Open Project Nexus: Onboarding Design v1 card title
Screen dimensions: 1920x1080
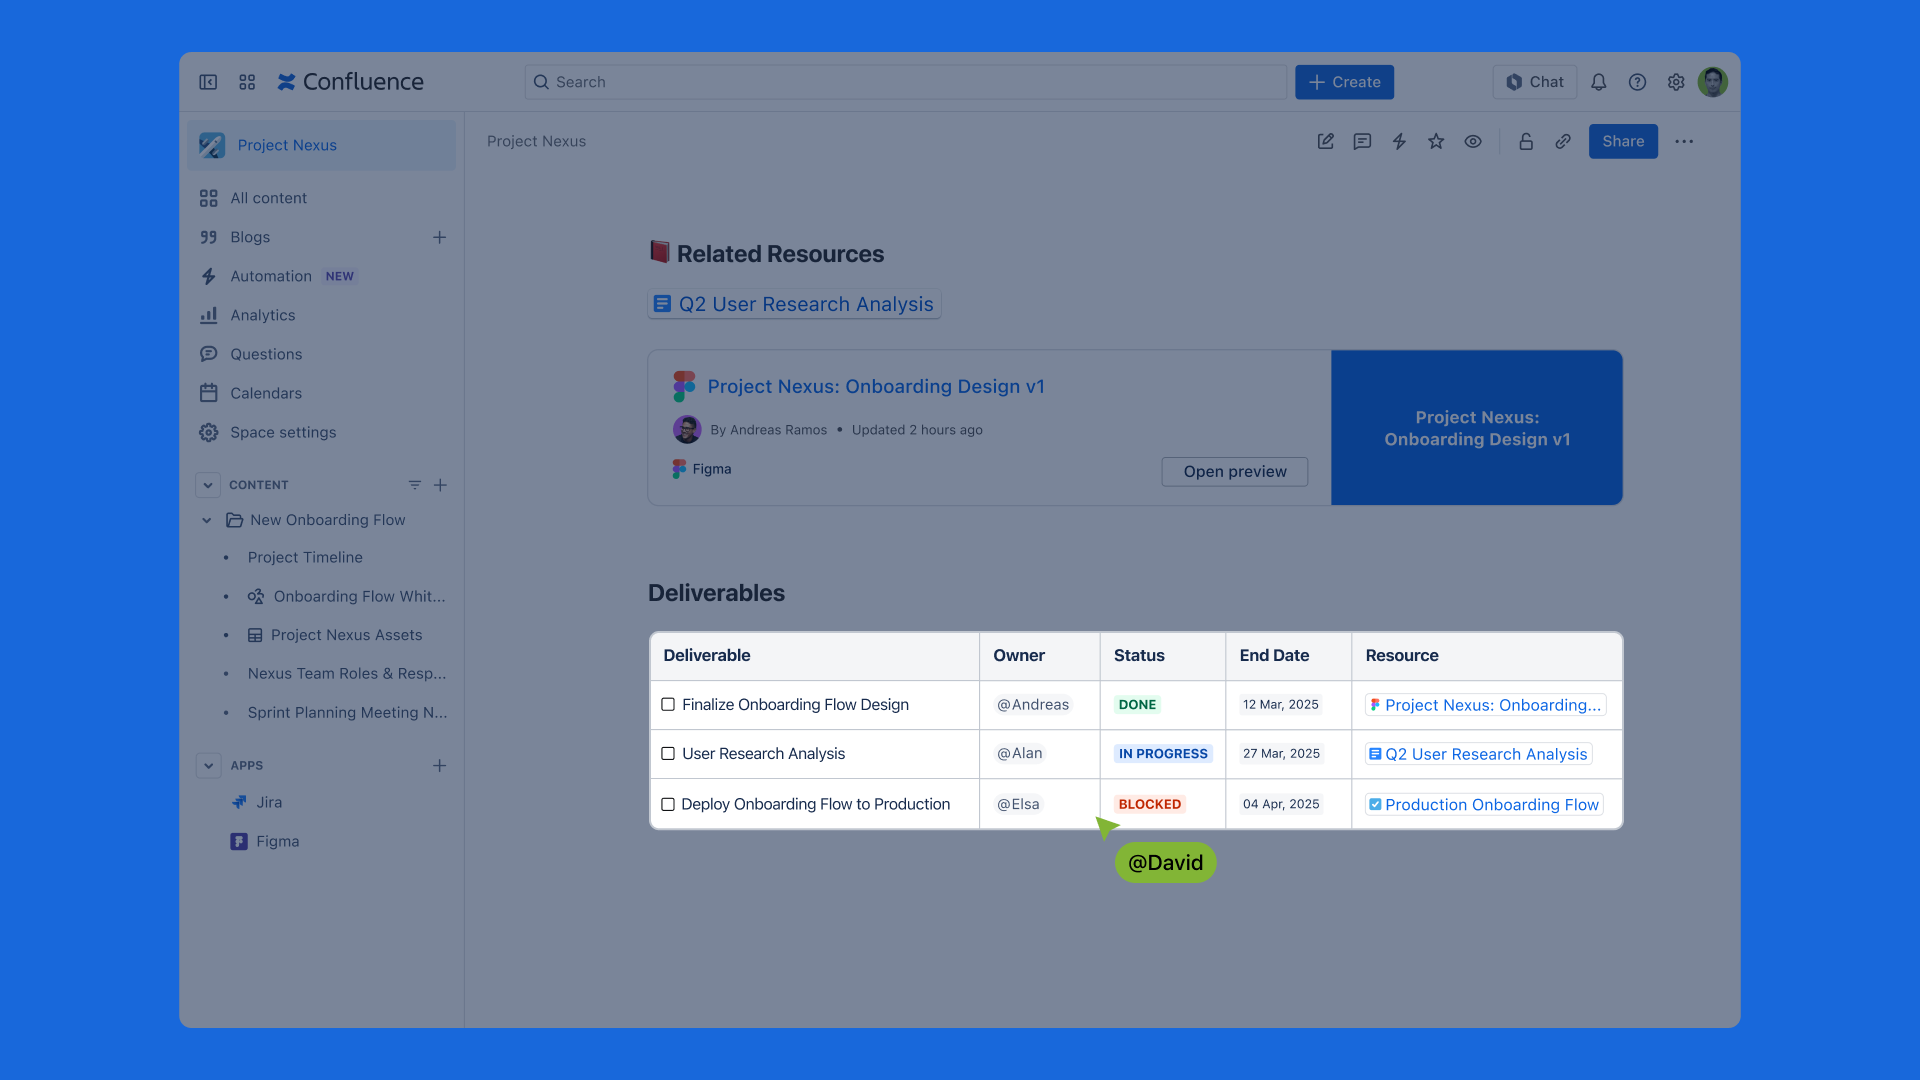(x=876, y=387)
